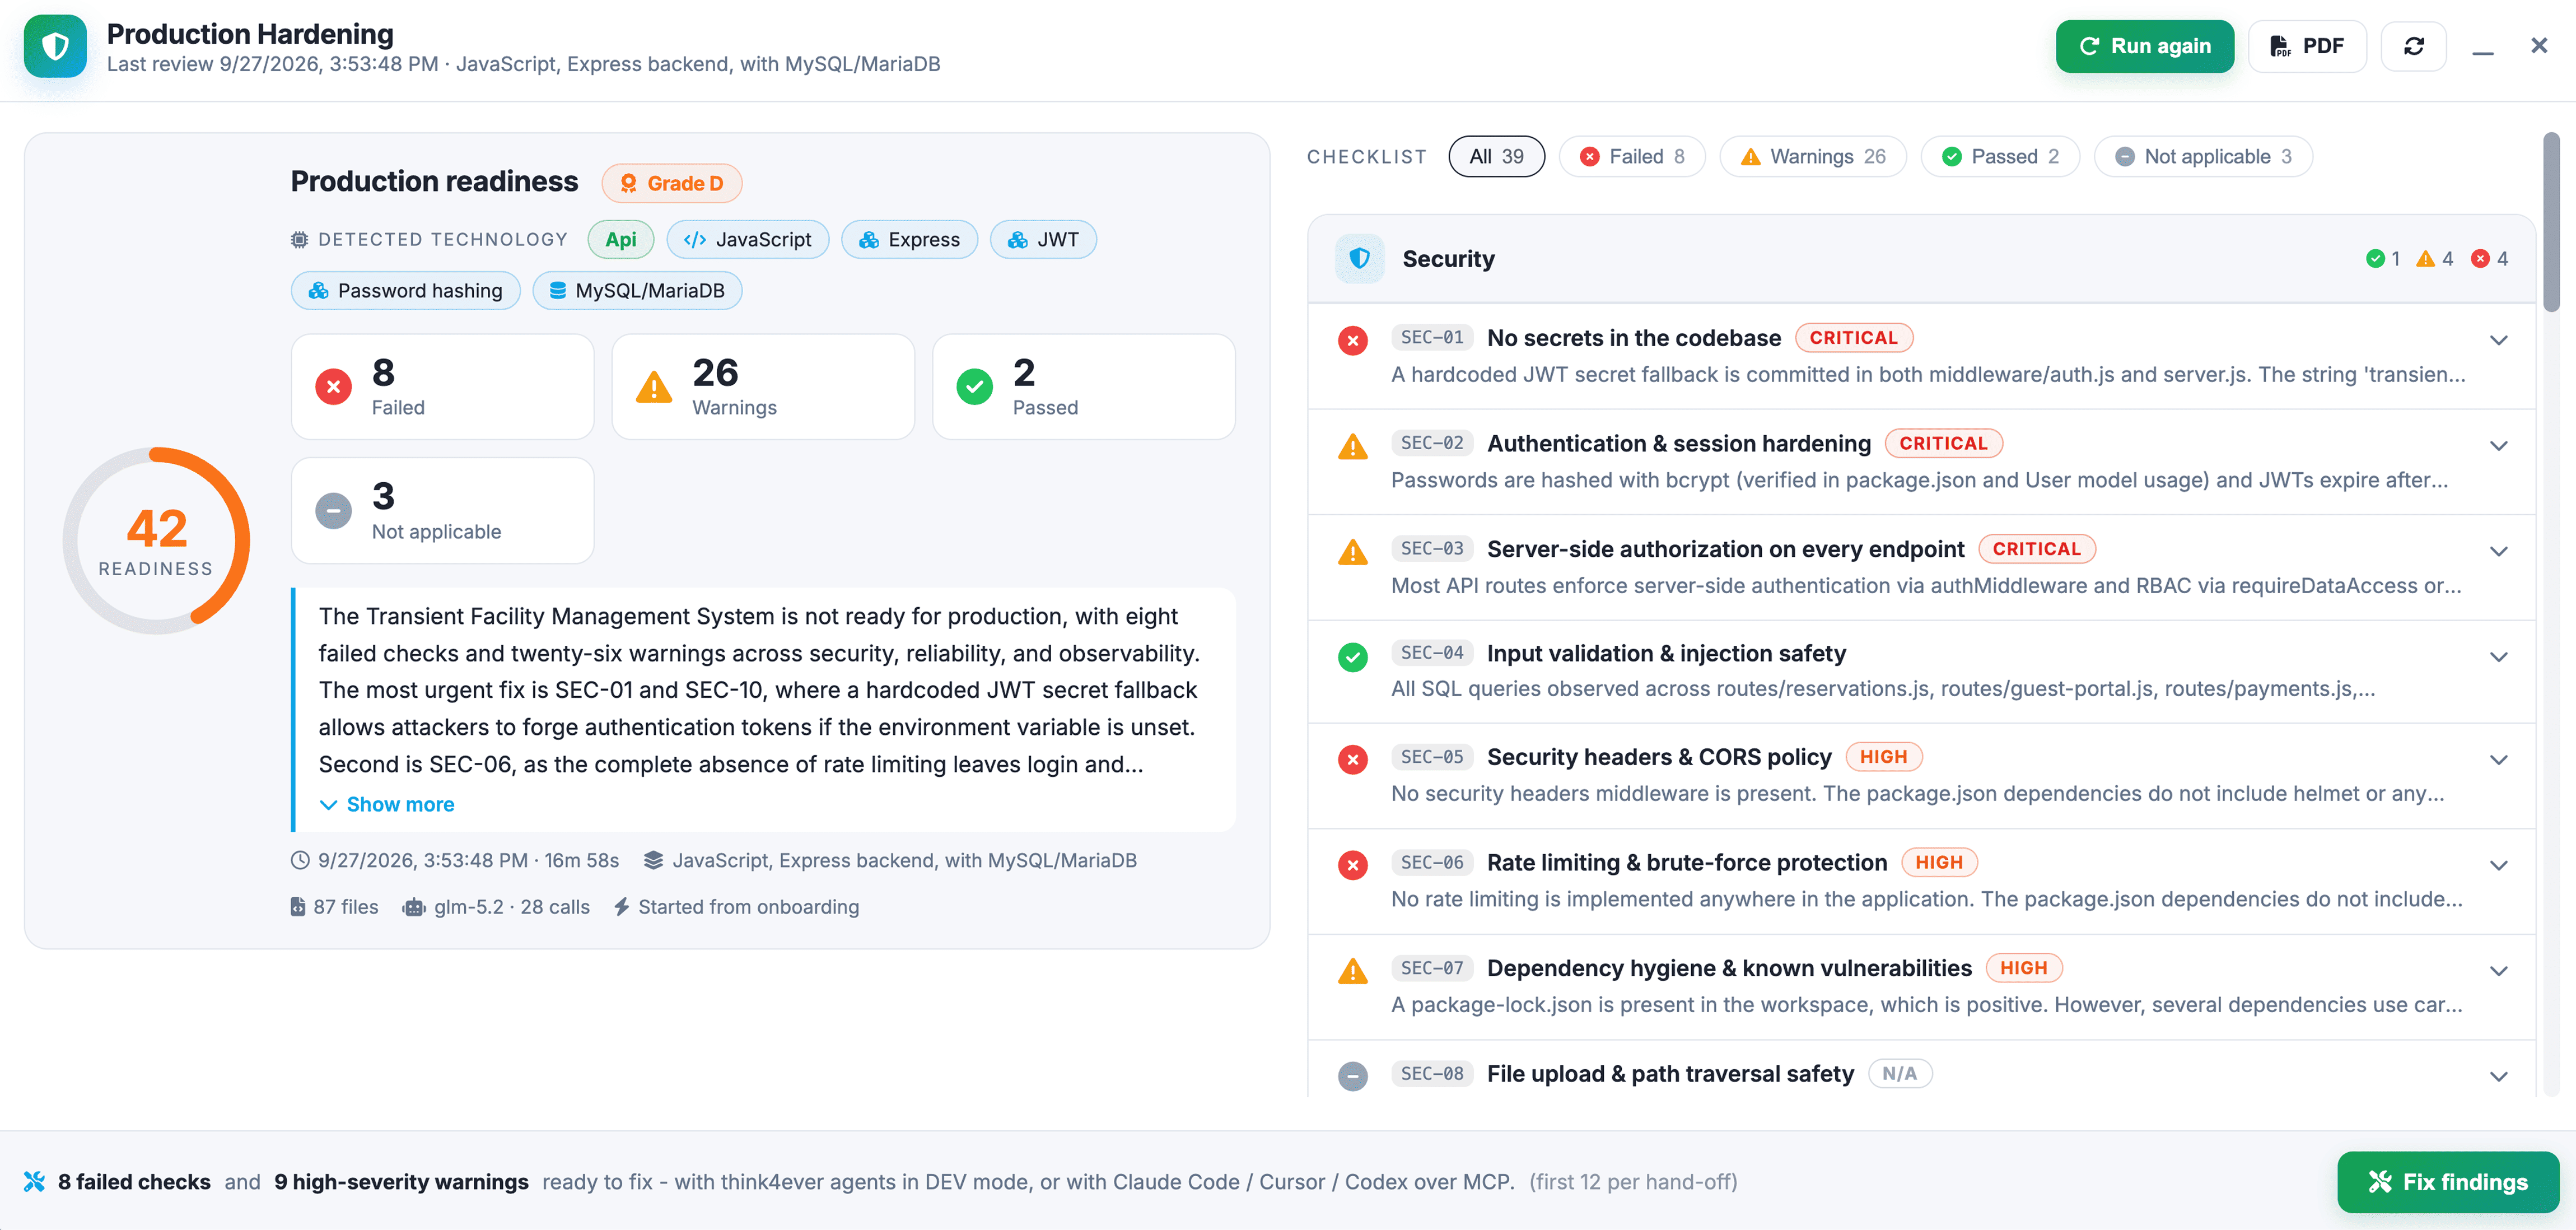
Task: Click the red failed icon on SEC-05
Action: 1352,760
